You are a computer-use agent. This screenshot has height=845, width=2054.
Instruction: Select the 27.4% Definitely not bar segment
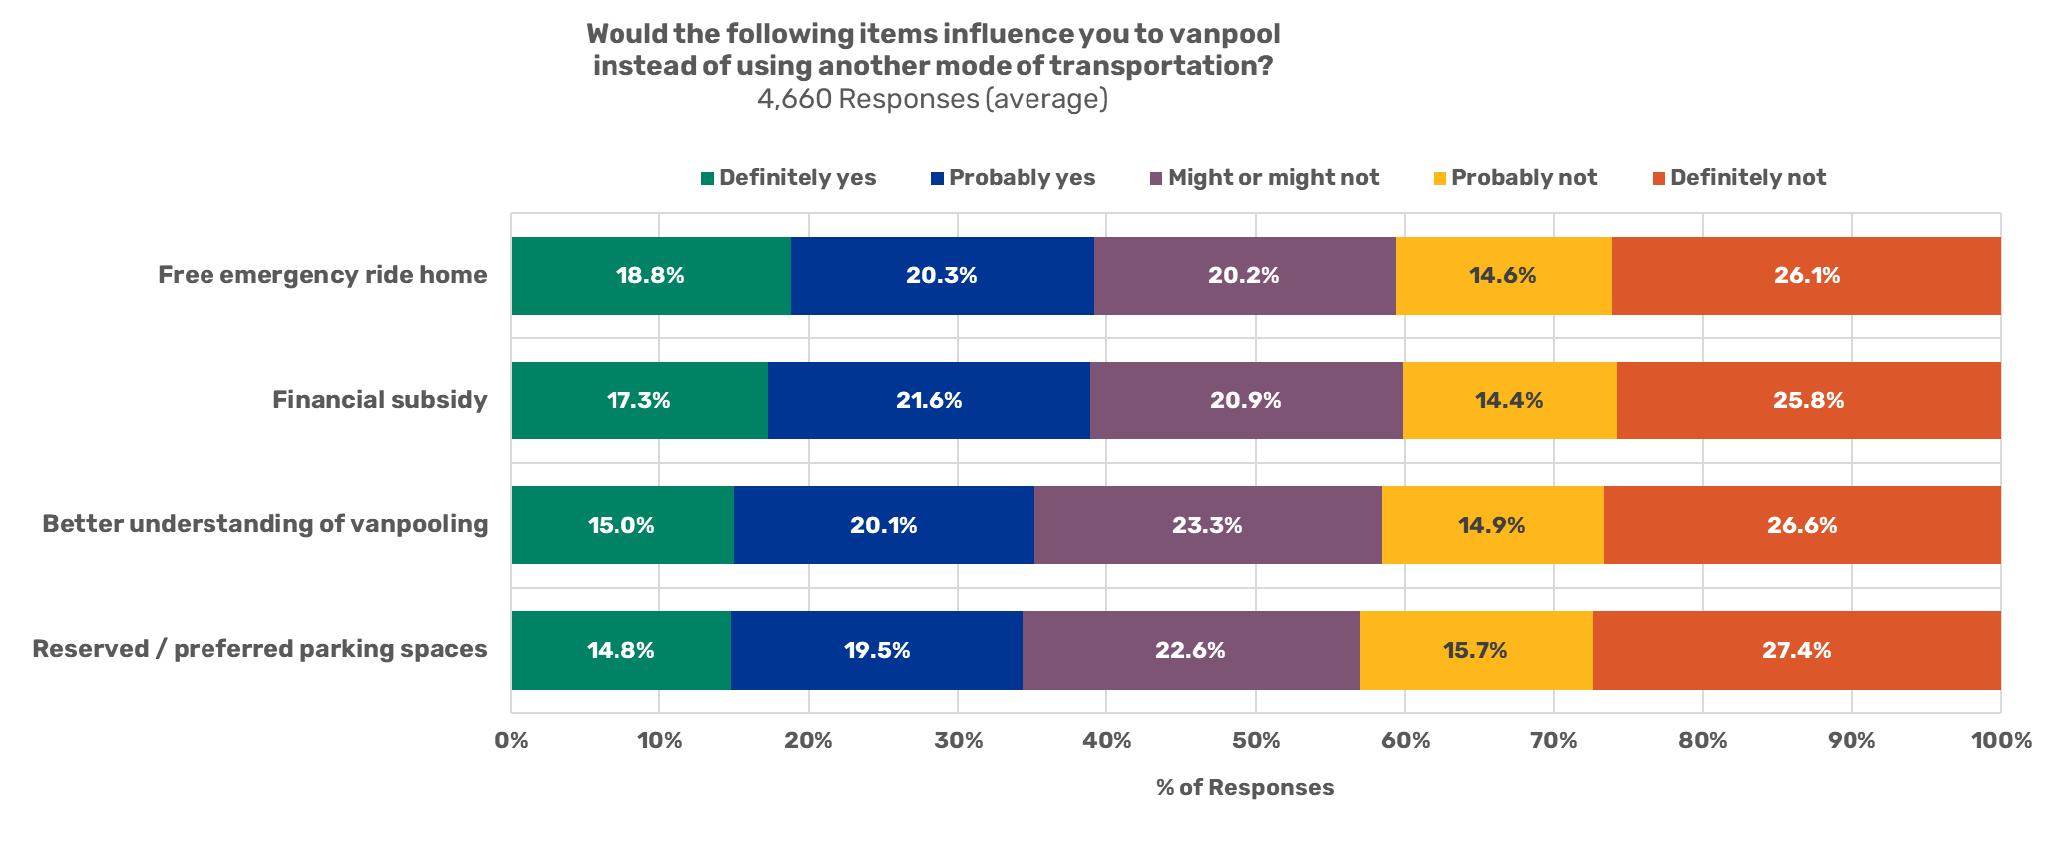[x=1797, y=650]
